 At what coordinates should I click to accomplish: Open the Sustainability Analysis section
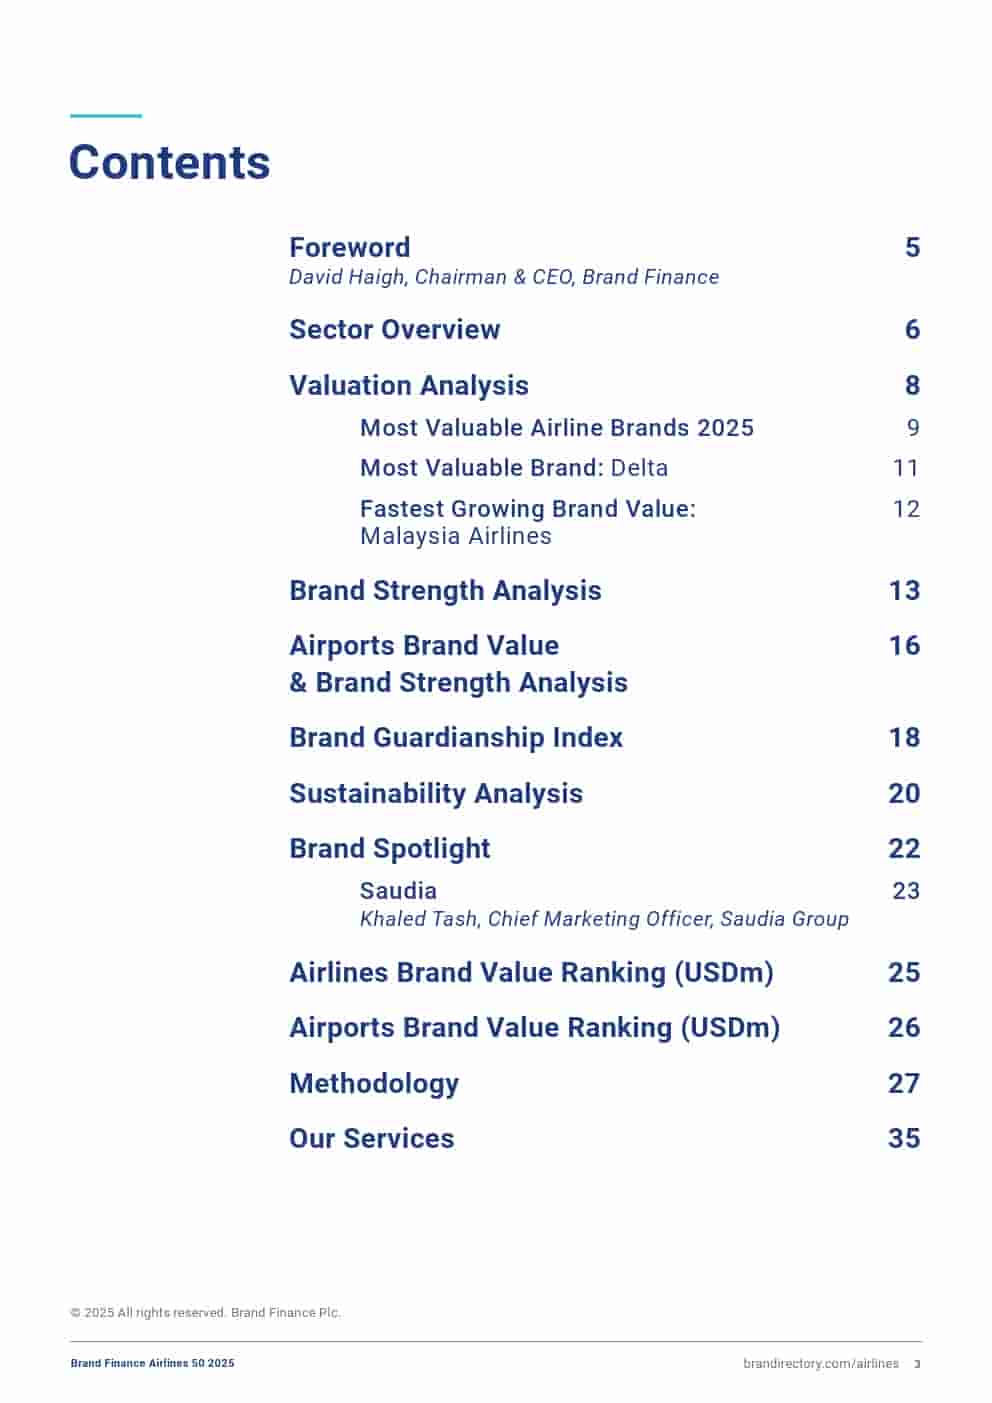(x=435, y=793)
